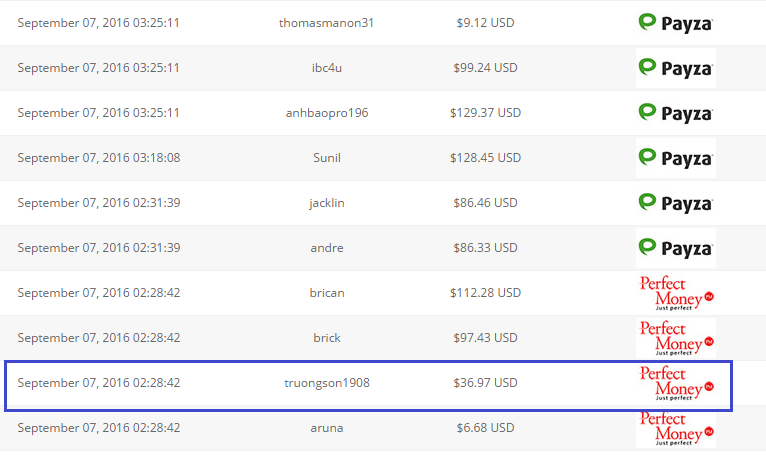The width and height of the screenshot is (766, 458).
Task: Click Perfect Money logo beside aruna
Action: click(x=675, y=428)
